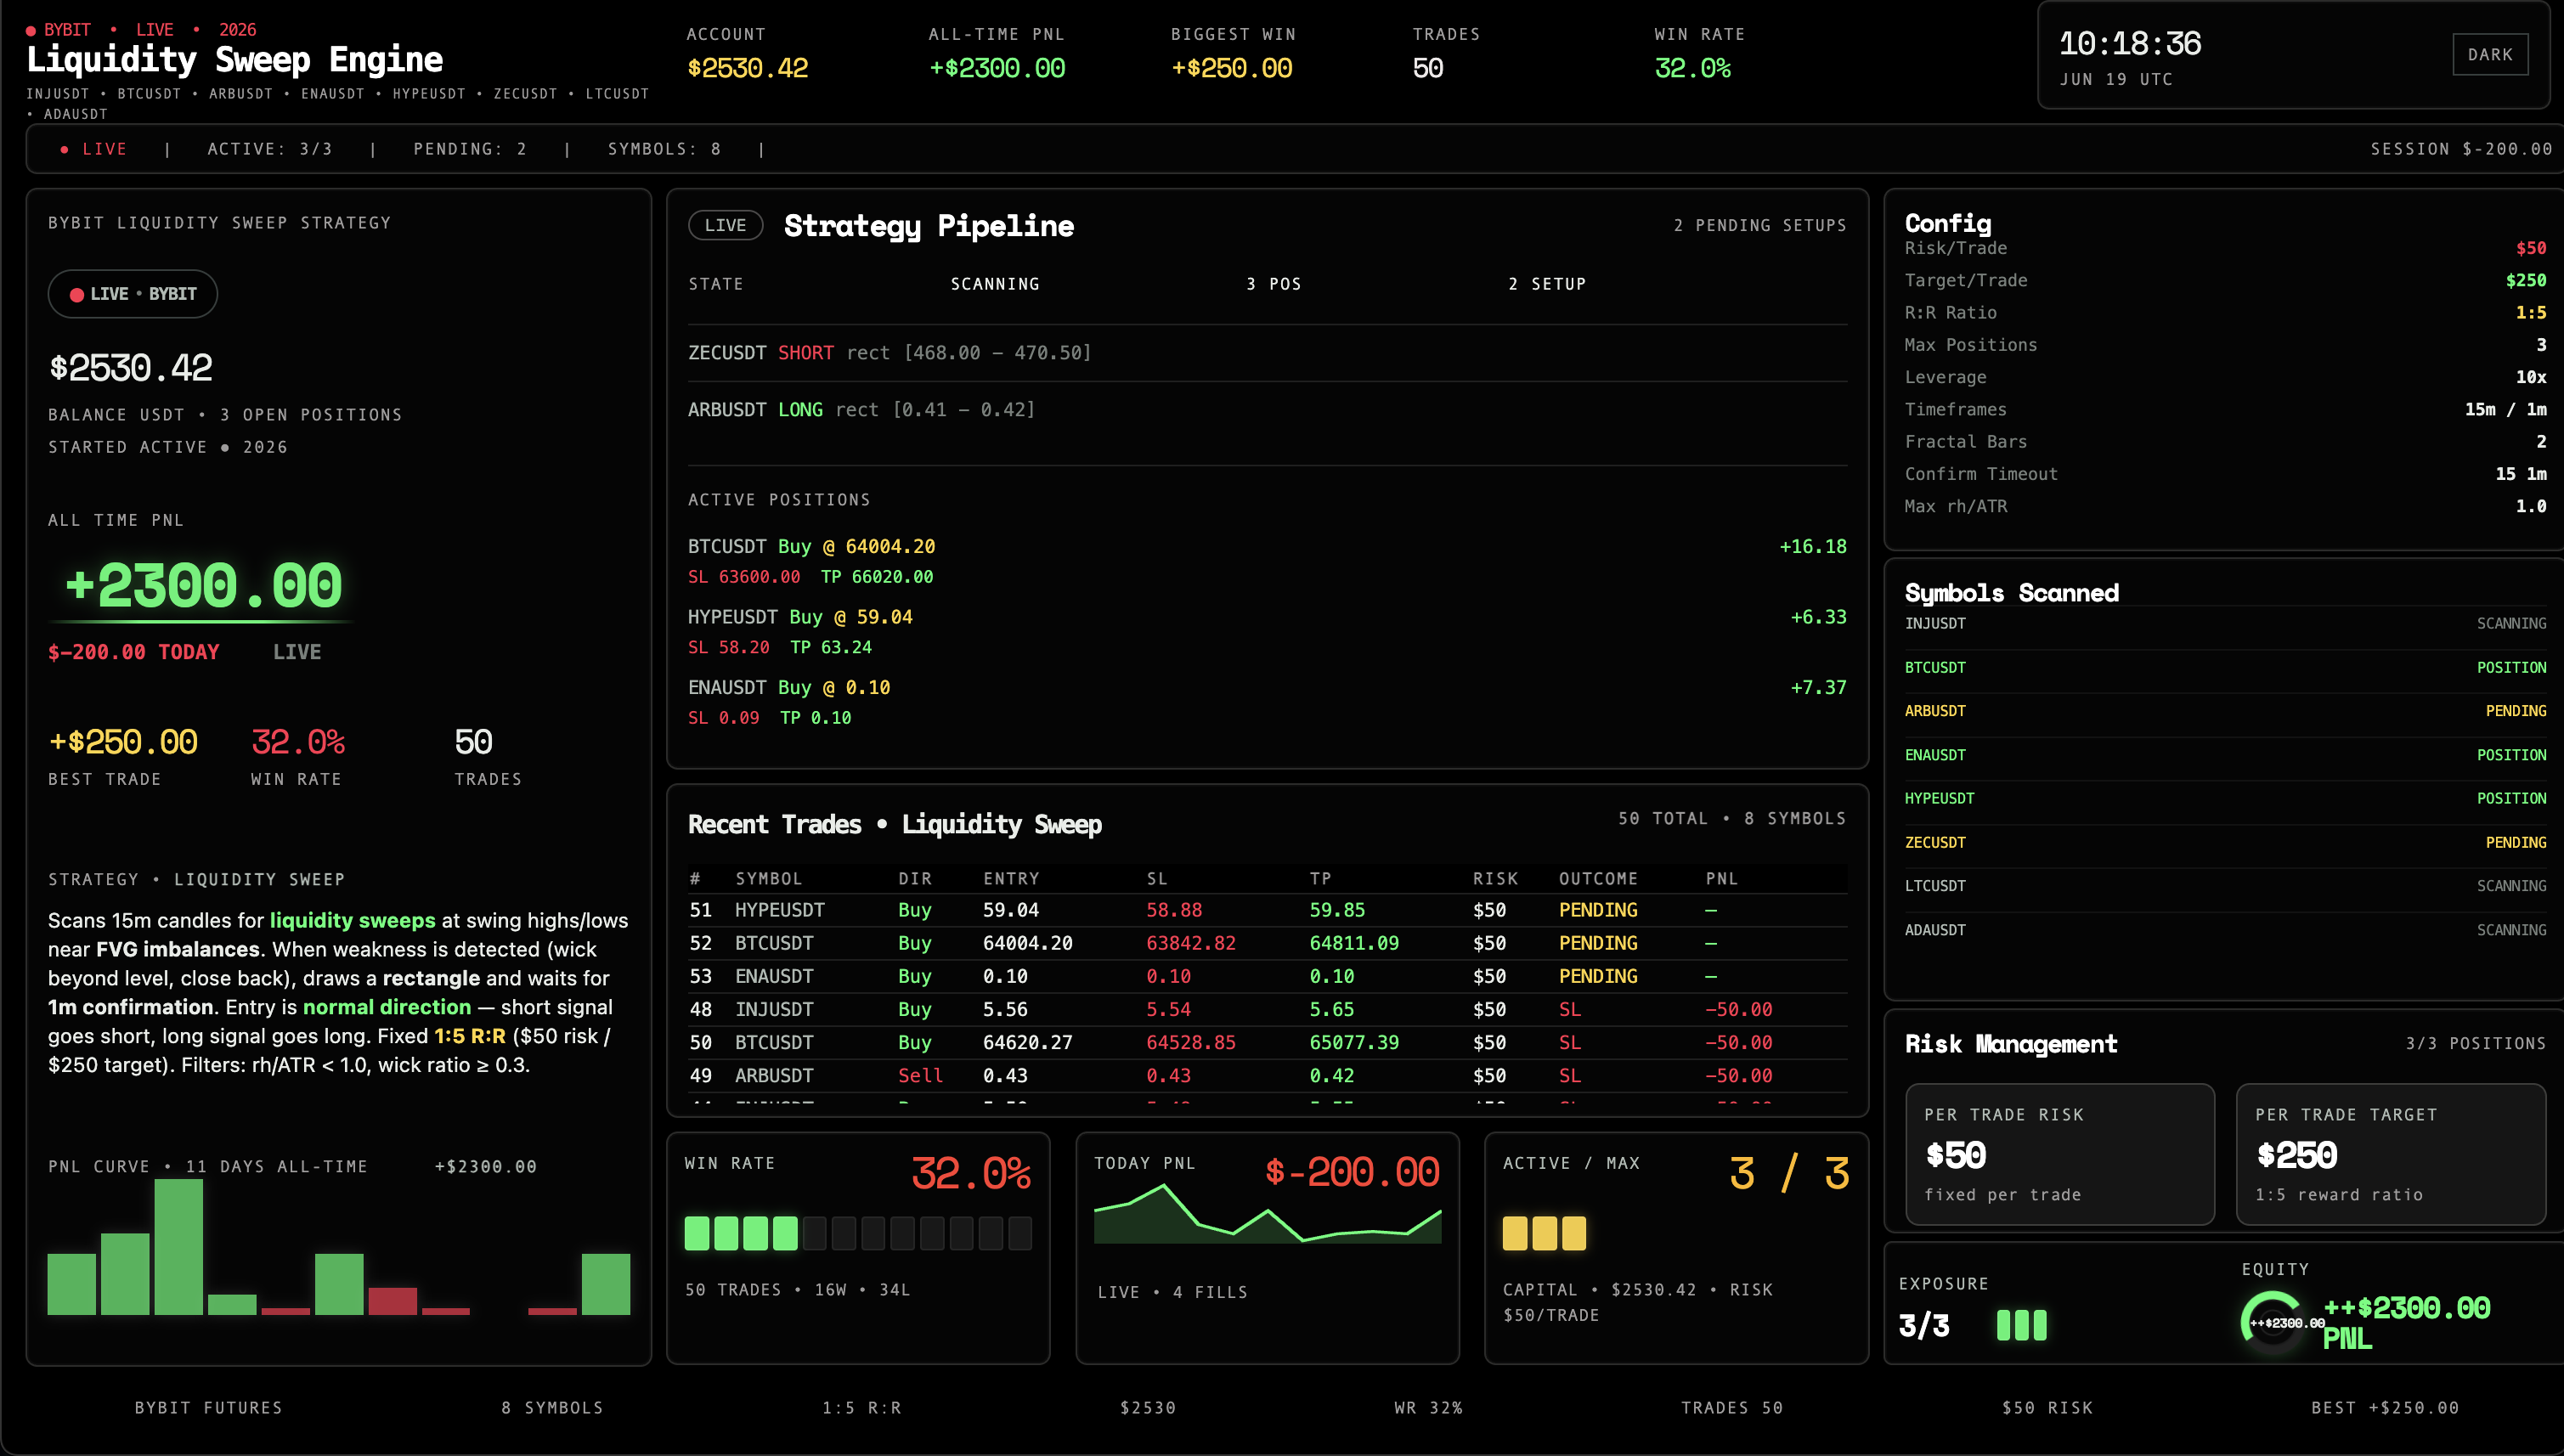Select trade row 51 HYPEUSDT

coord(1267,910)
